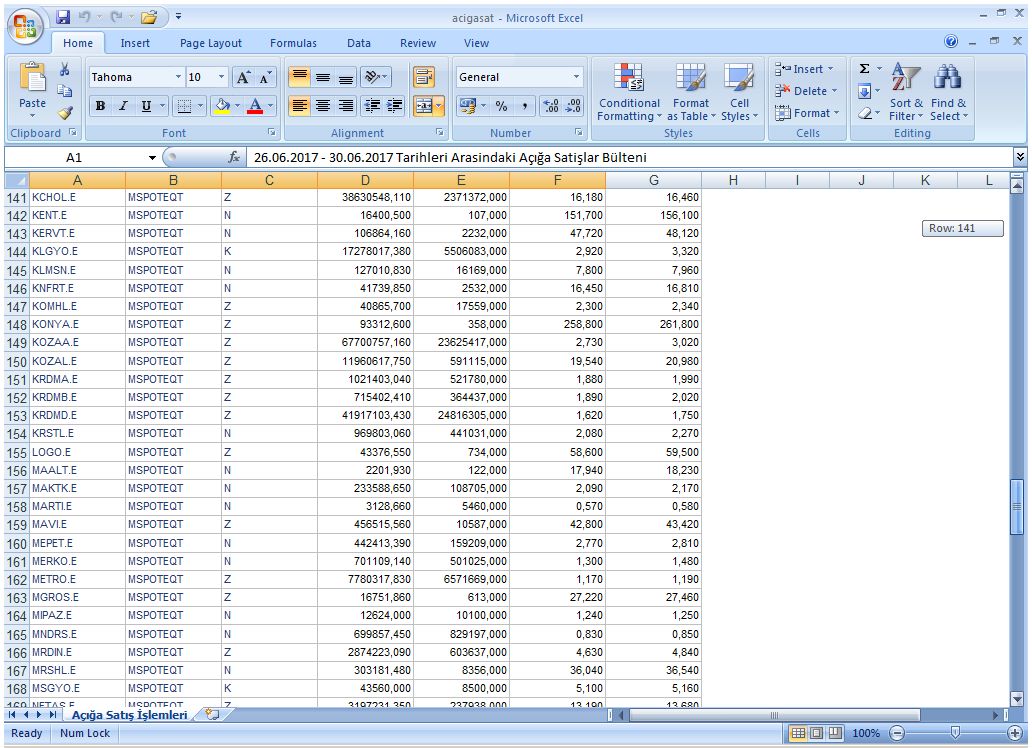Open Excel Help question mark

pyautogui.click(x=951, y=41)
